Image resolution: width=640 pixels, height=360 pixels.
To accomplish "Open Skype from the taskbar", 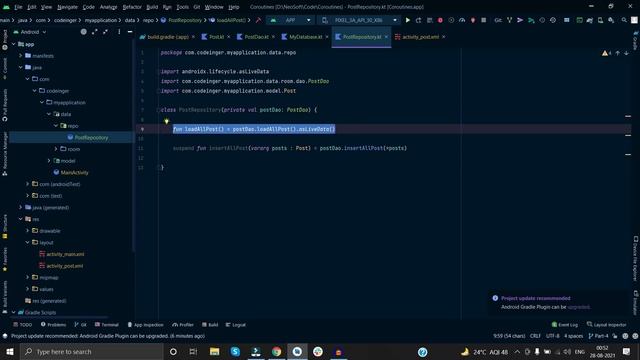I will tap(235, 351).
